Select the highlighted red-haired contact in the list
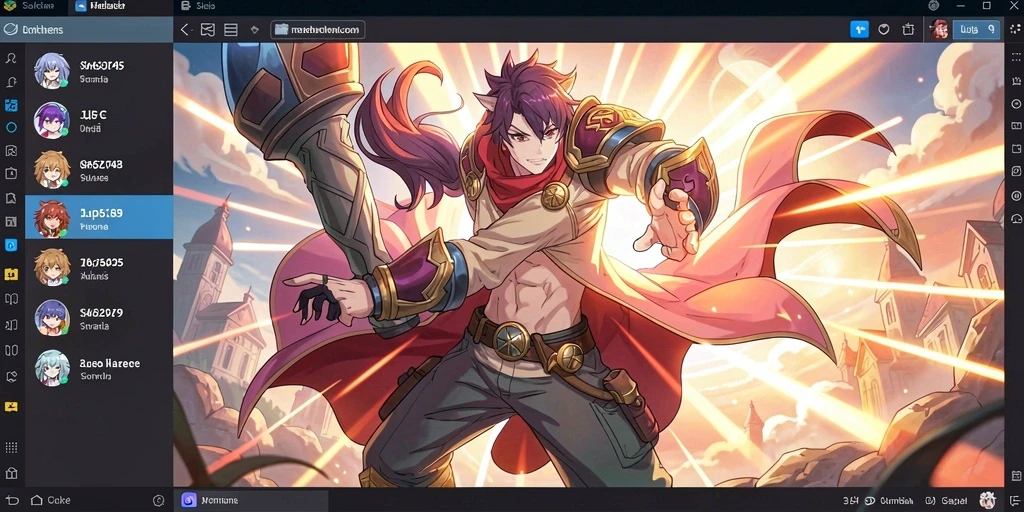Viewport: 1024px width, 512px height. pos(99,217)
